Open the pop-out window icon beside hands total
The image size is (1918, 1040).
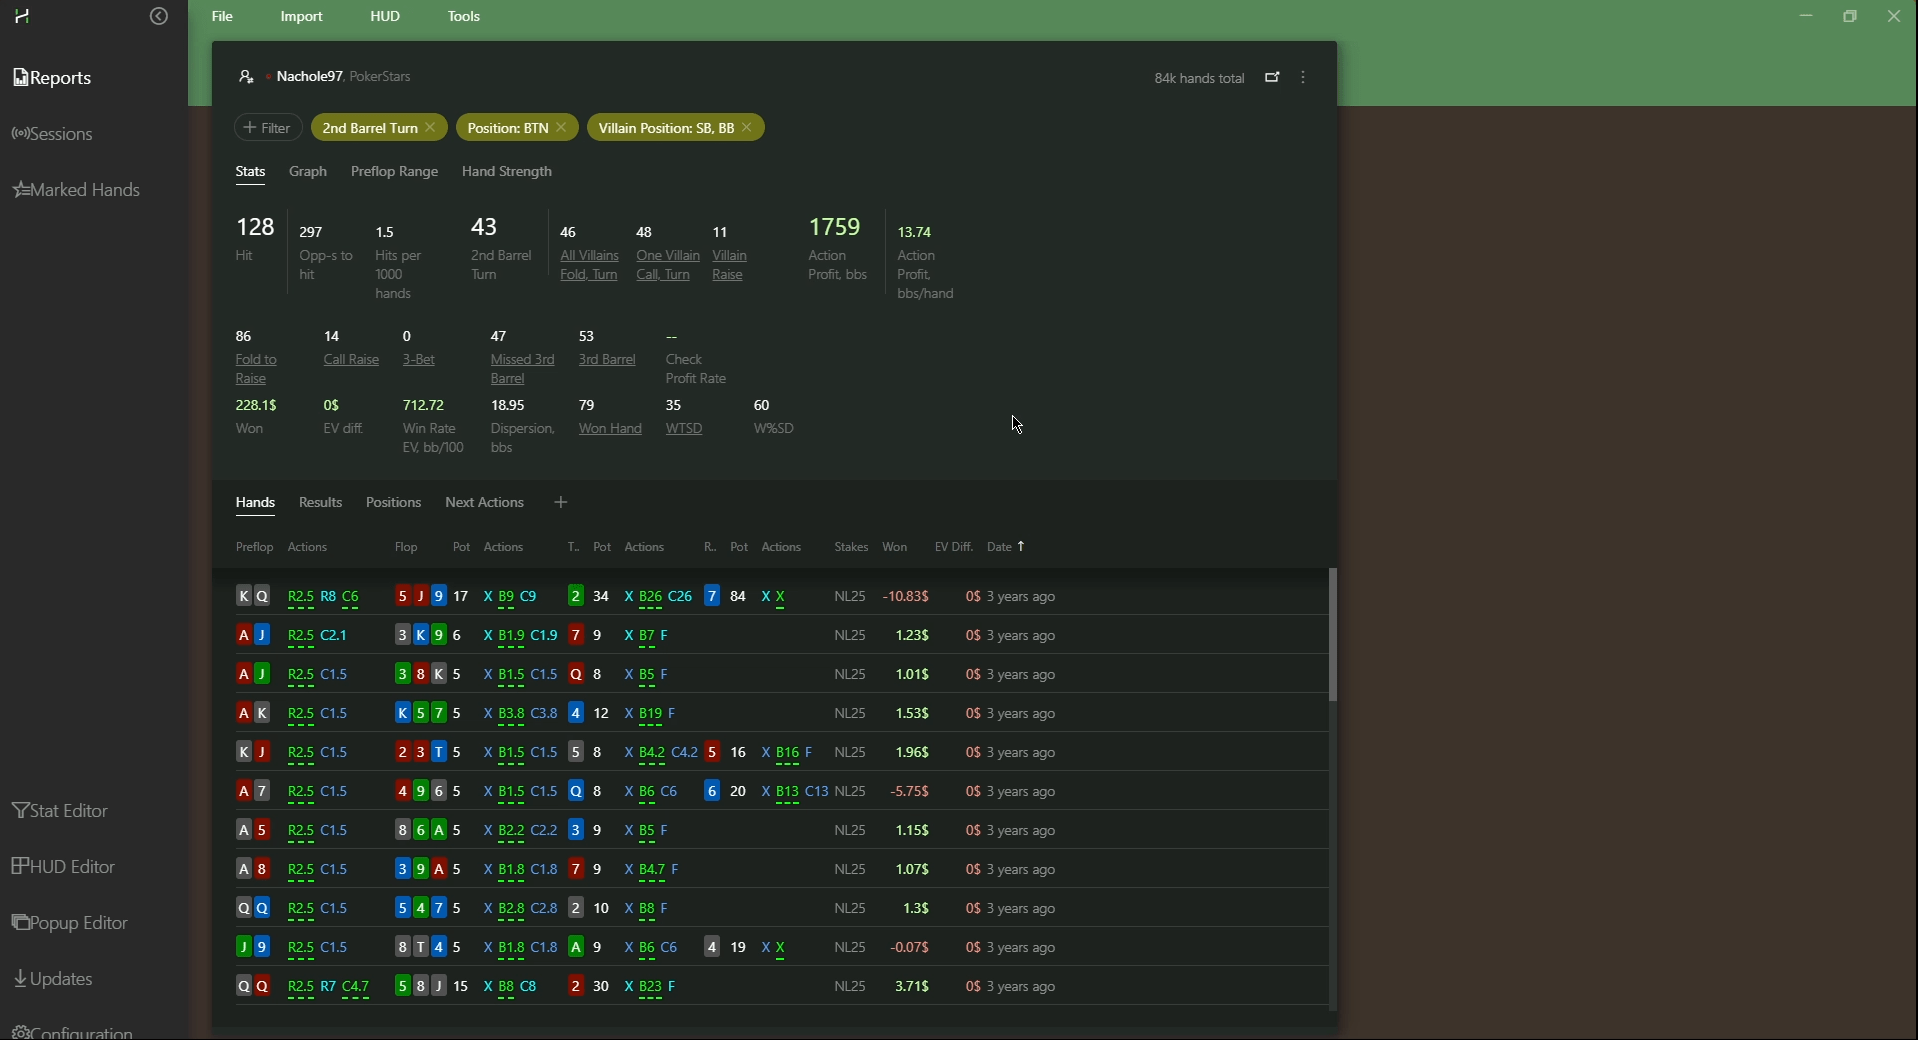[1272, 78]
